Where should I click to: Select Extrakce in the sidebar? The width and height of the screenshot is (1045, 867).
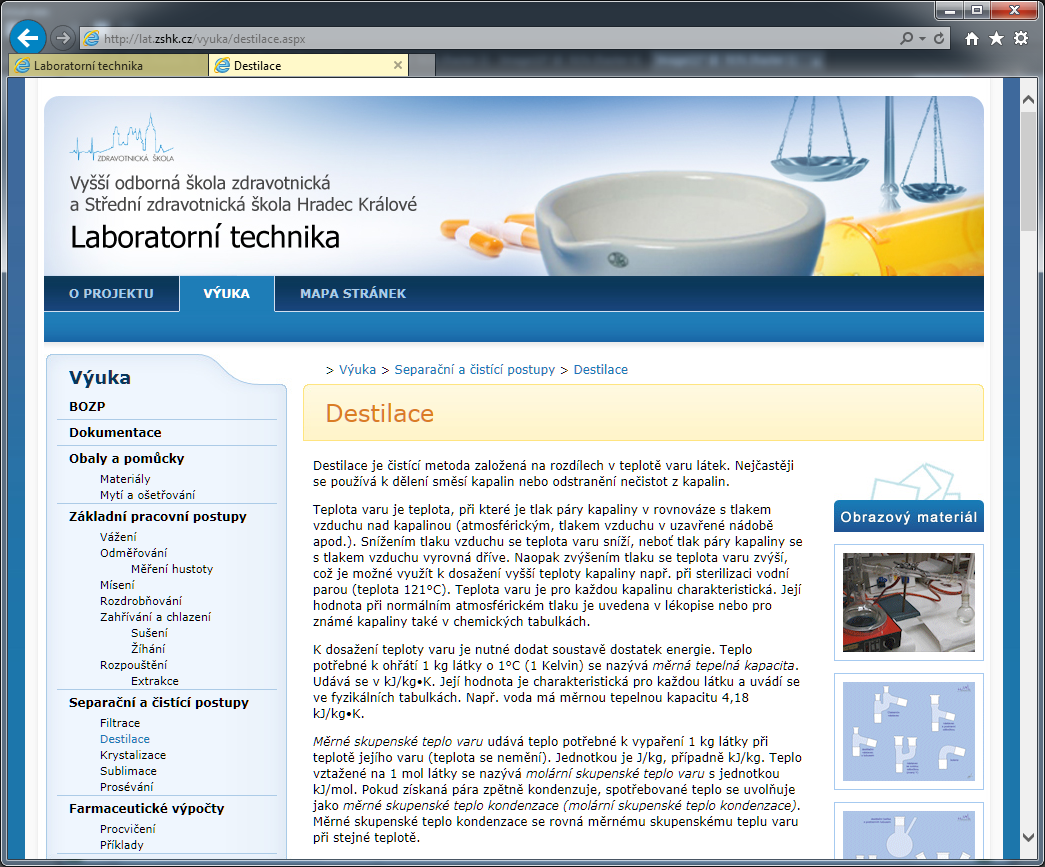pyautogui.click(x=155, y=681)
